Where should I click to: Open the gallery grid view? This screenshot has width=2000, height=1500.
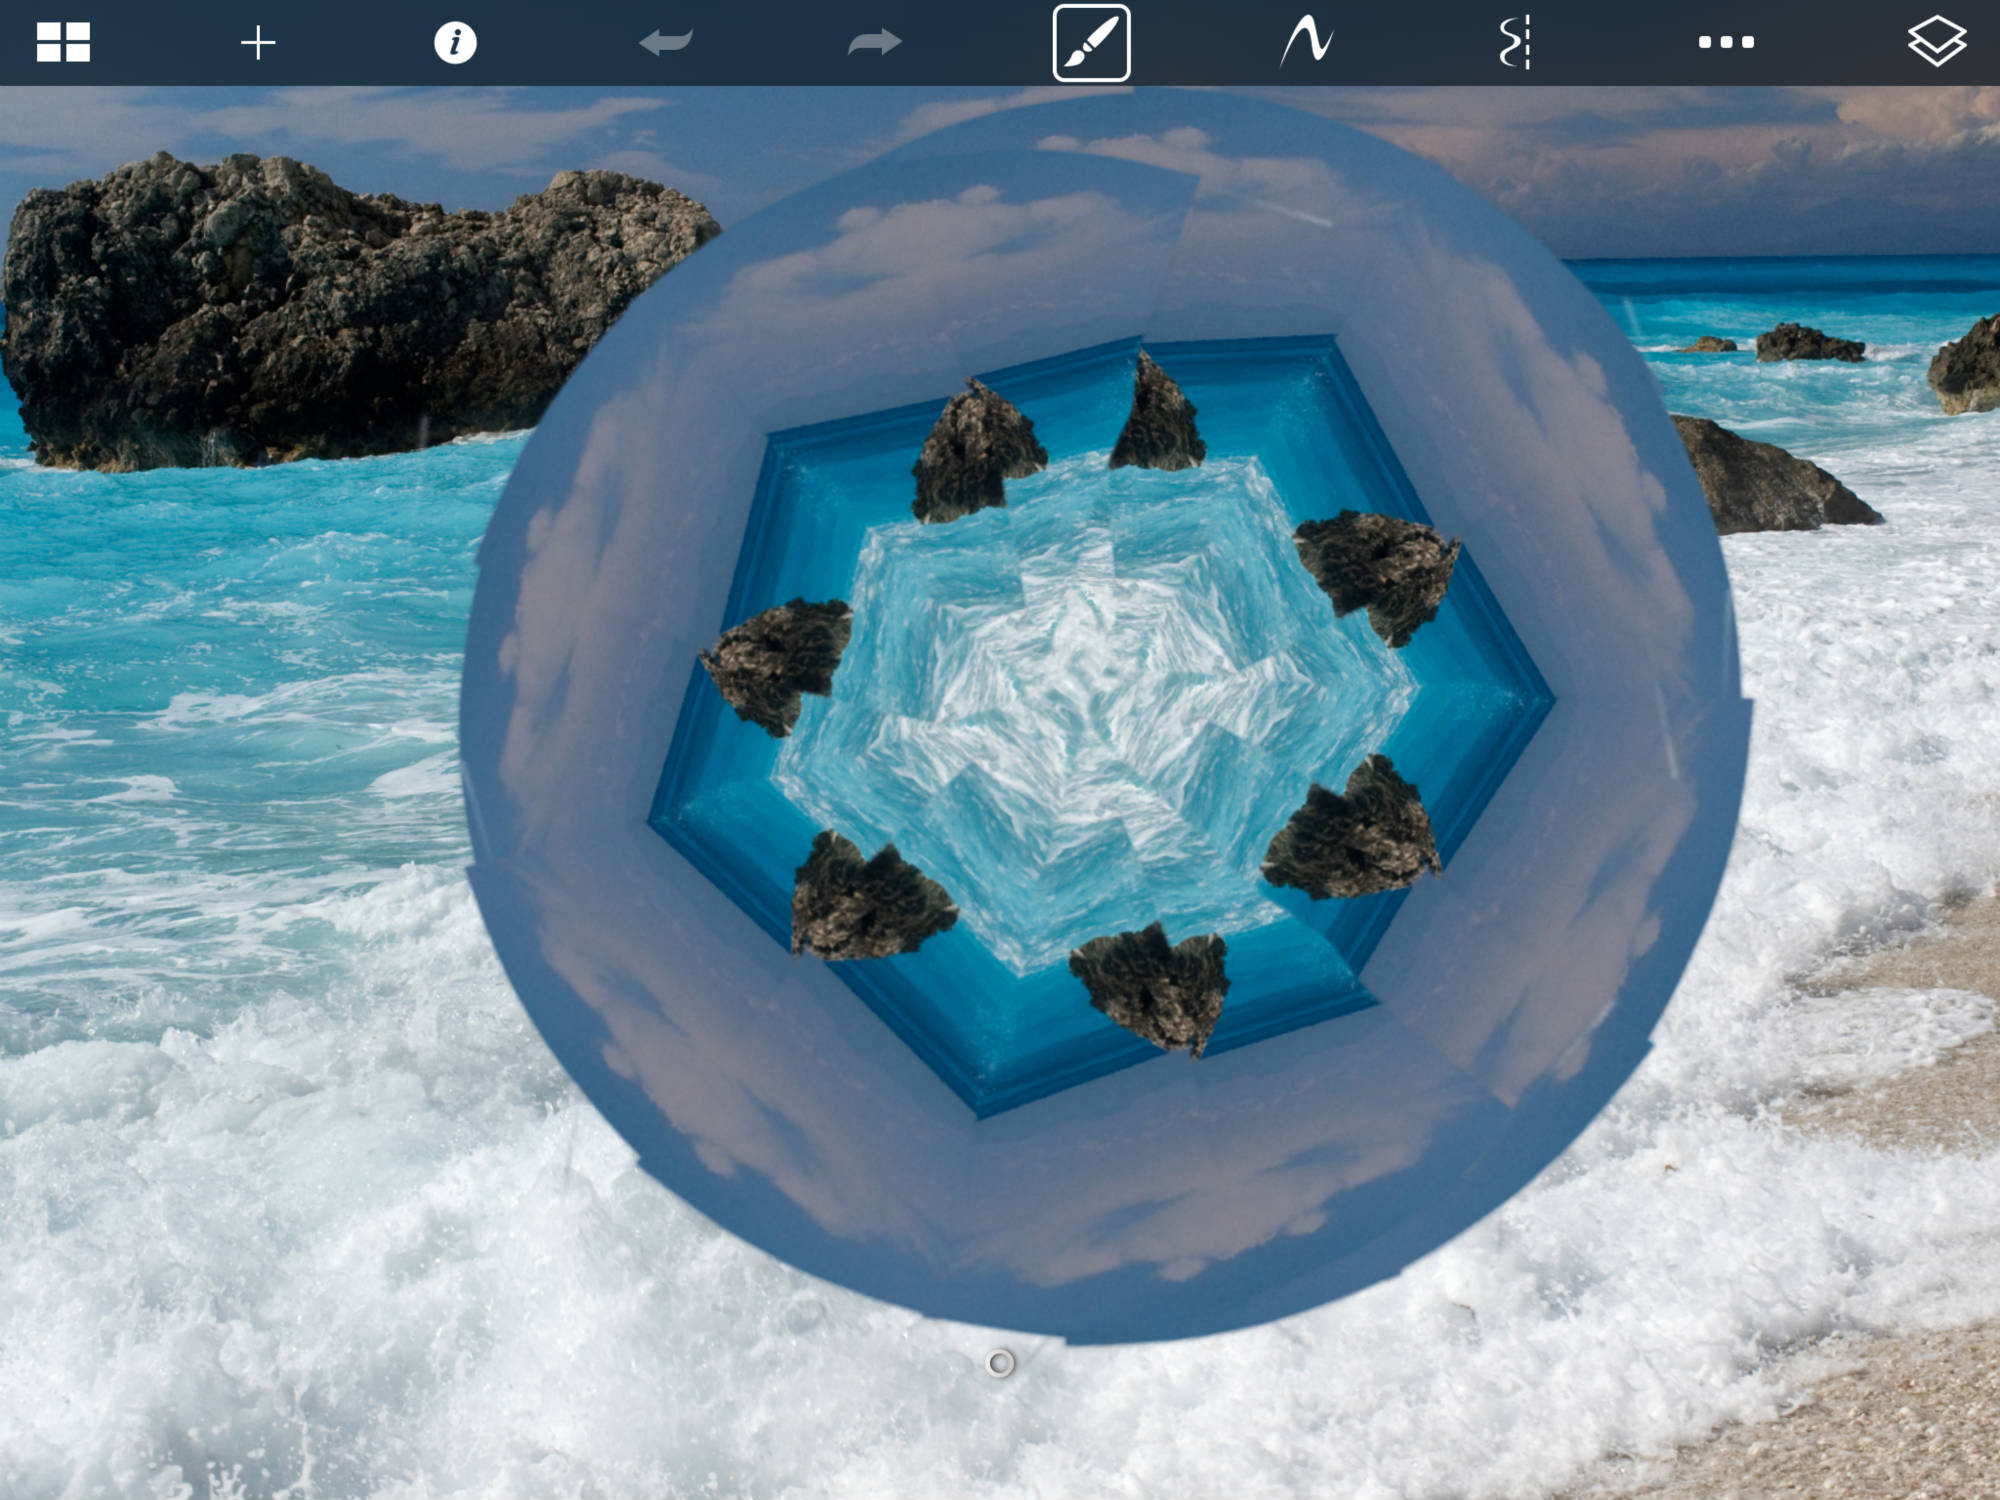pos(63,42)
